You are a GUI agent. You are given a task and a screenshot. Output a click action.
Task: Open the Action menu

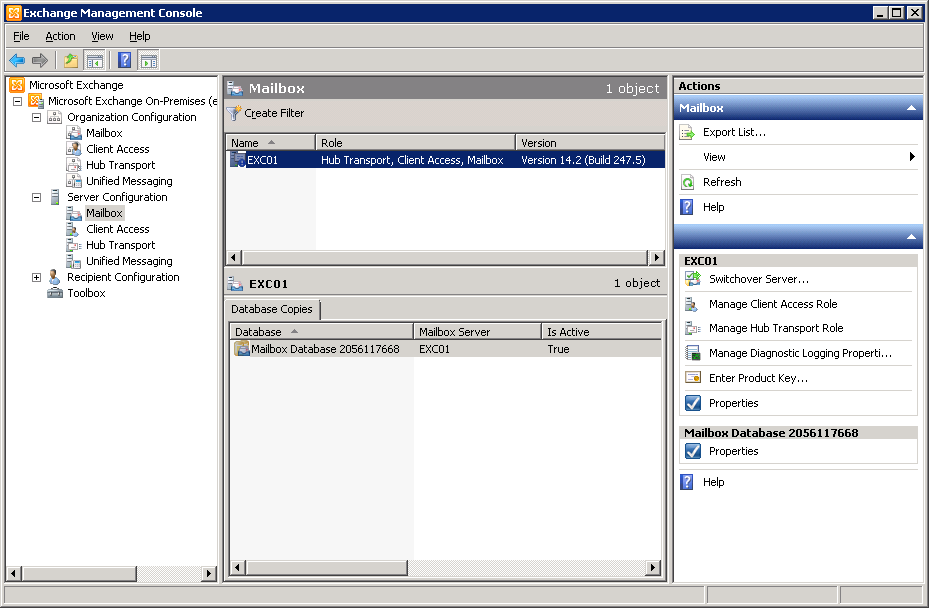pos(60,36)
